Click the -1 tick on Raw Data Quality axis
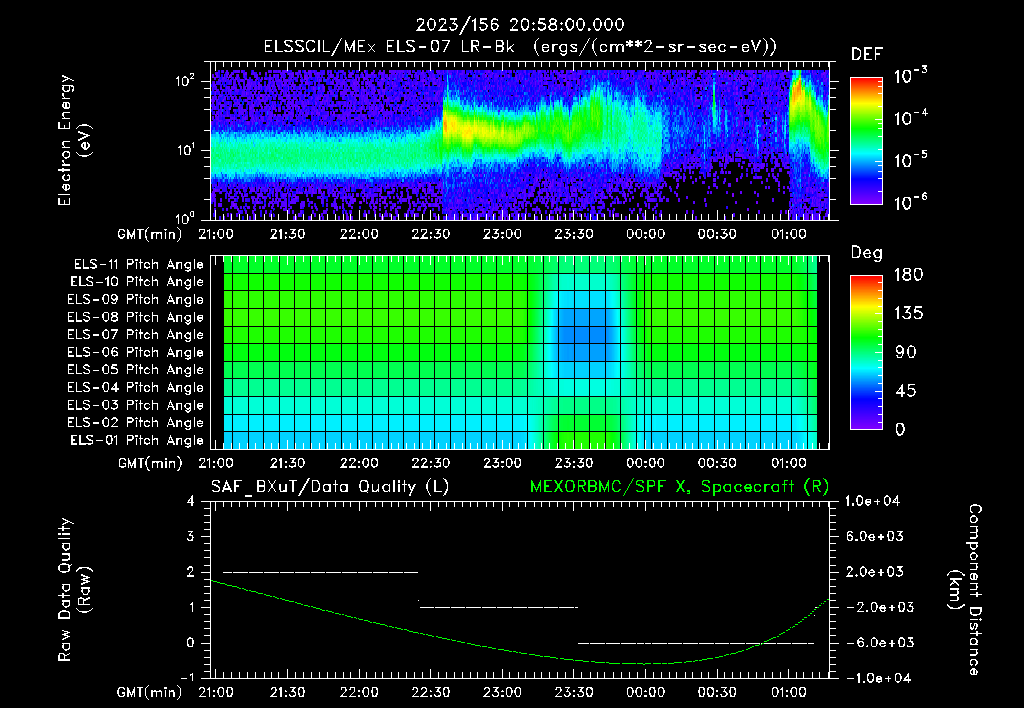 pyautogui.click(x=187, y=678)
